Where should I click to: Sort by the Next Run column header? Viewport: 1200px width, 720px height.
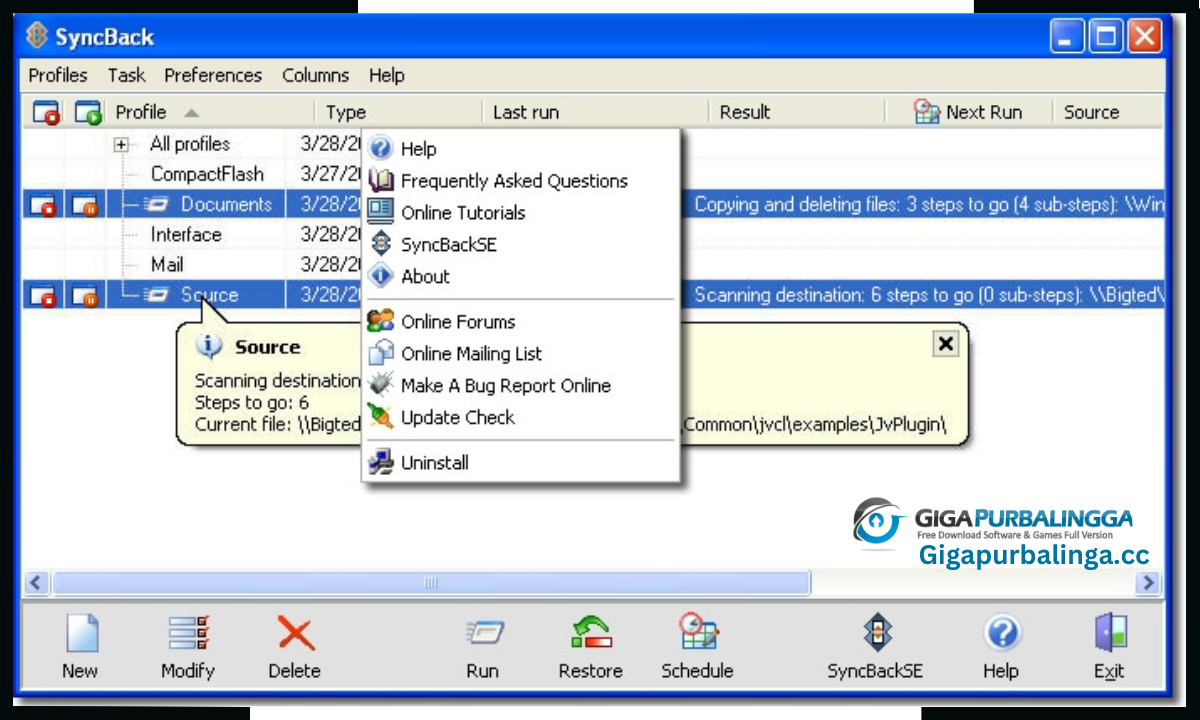click(969, 112)
